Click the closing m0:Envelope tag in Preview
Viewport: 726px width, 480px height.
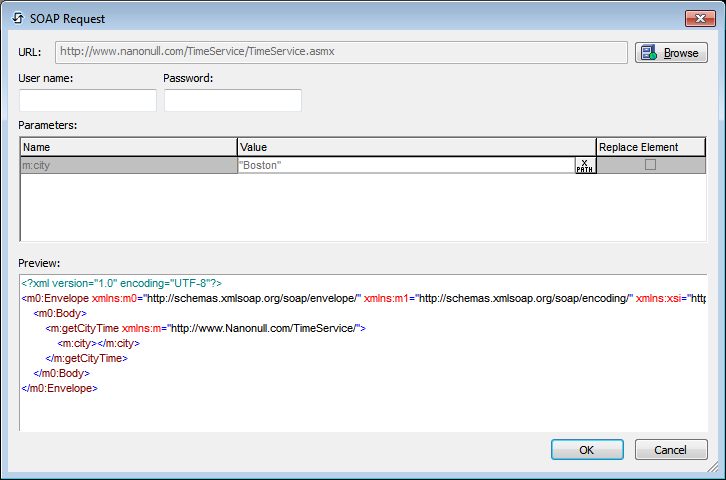click(x=59, y=388)
